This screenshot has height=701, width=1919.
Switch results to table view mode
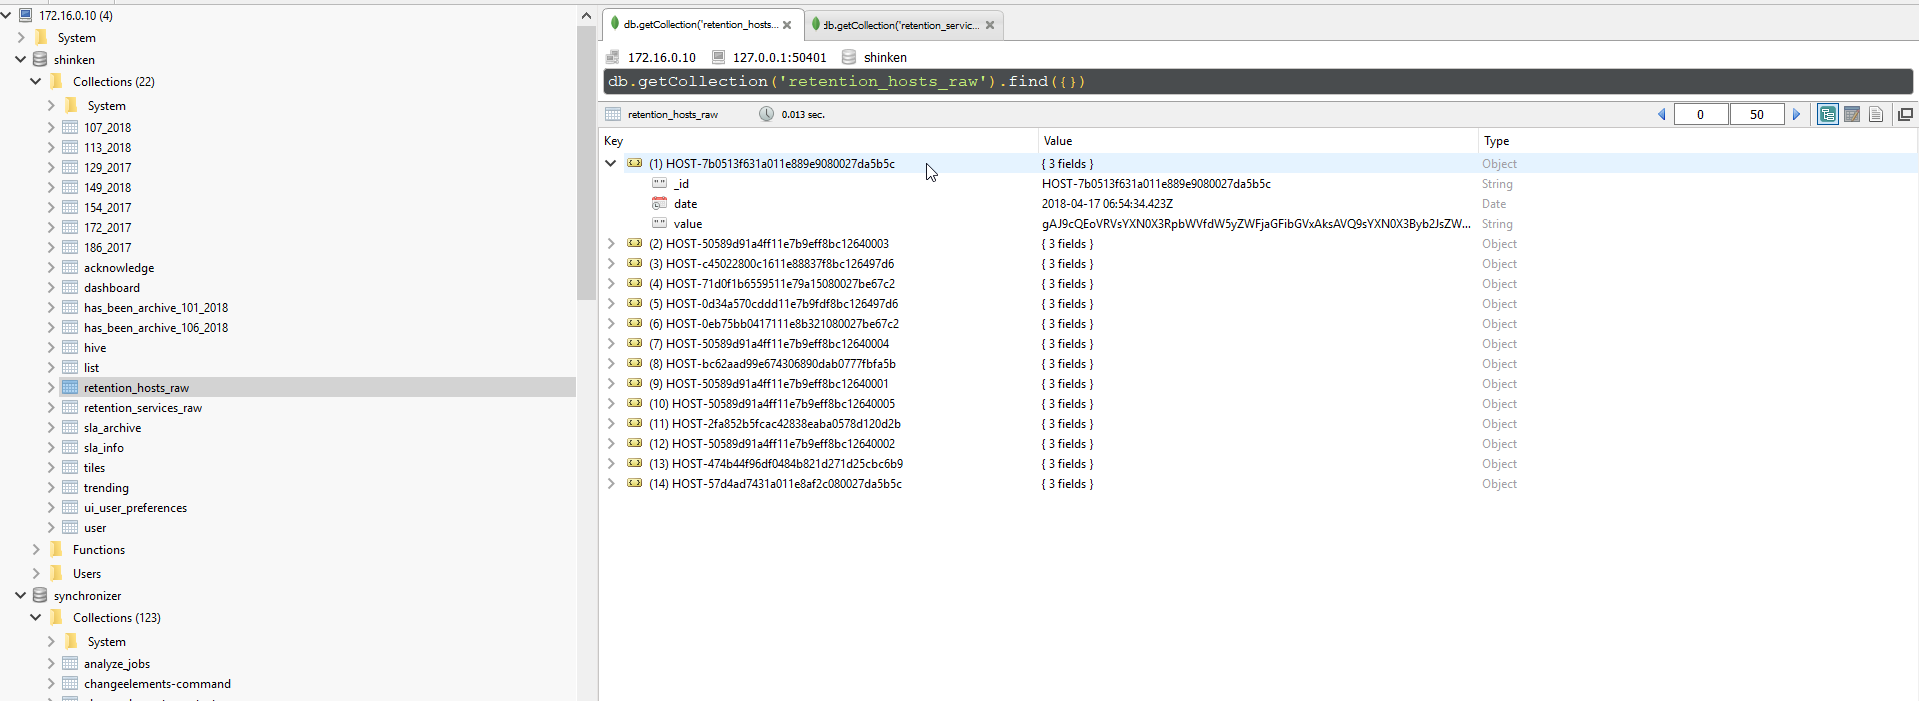click(1852, 115)
